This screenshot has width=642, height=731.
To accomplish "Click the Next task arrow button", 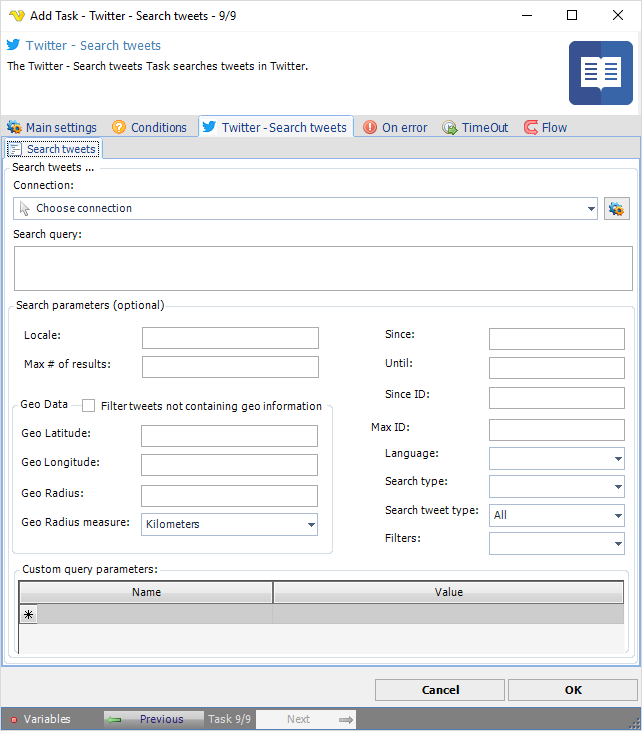I will point(306,719).
